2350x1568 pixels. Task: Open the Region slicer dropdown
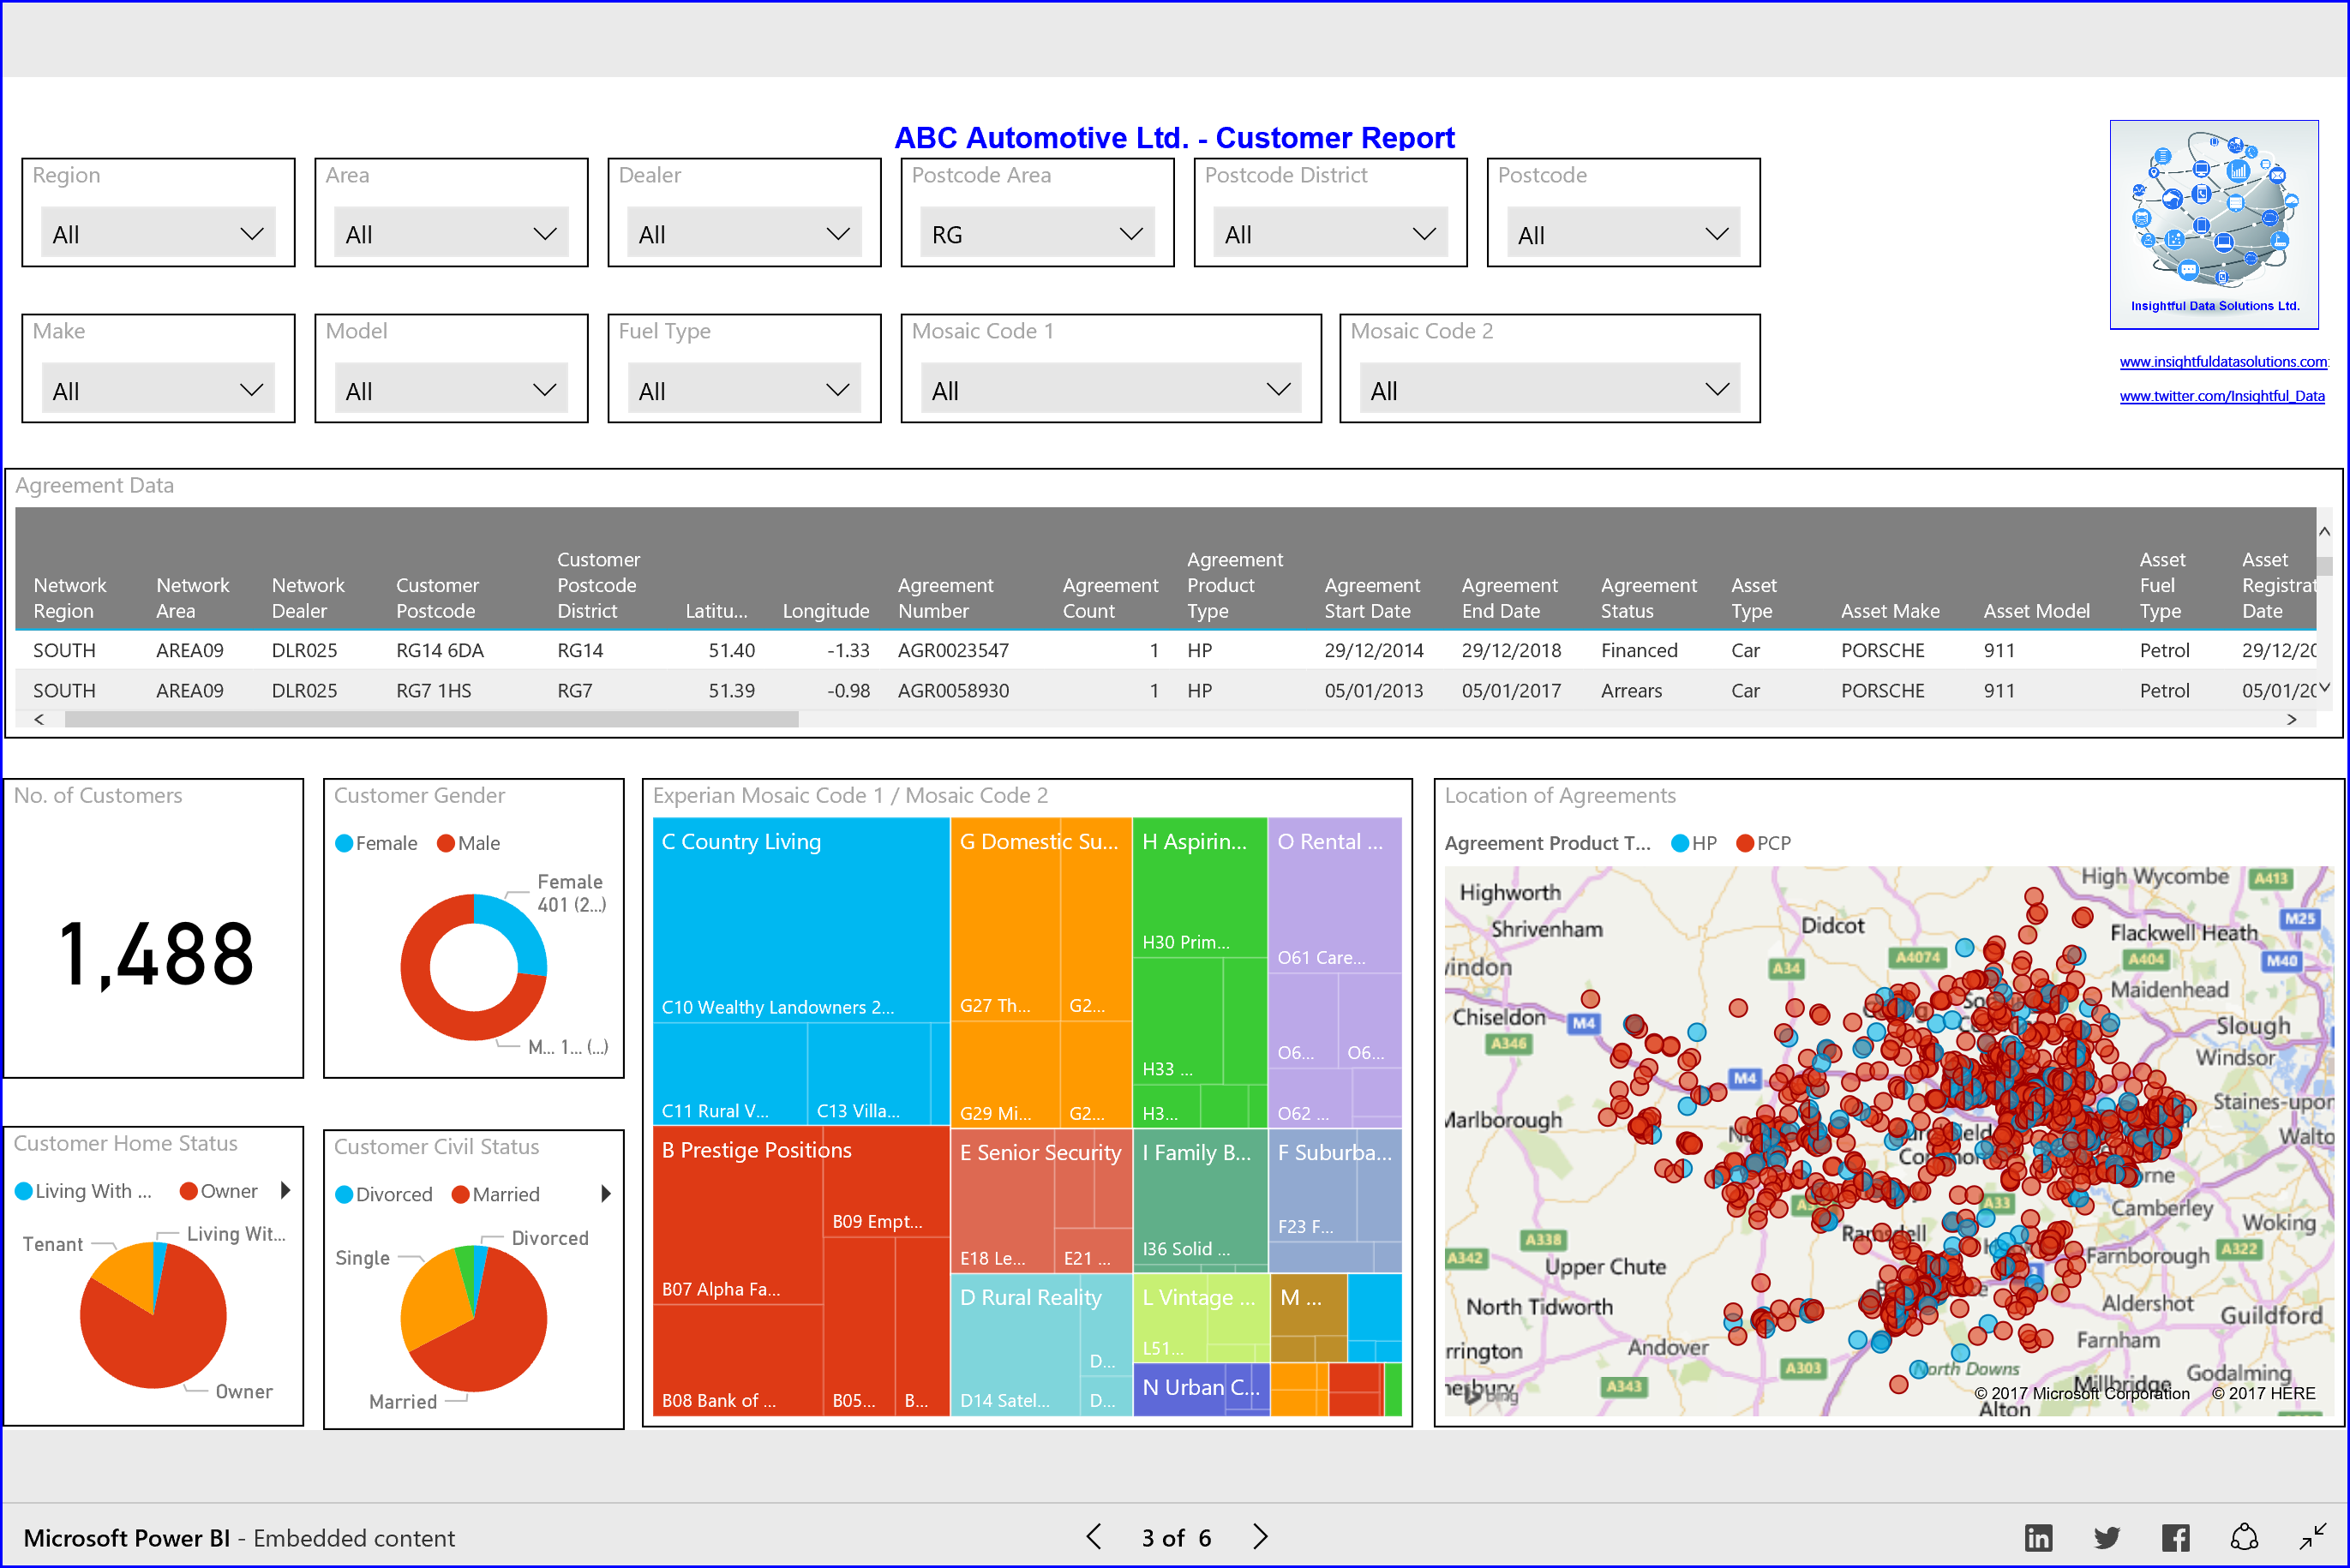(250, 233)
